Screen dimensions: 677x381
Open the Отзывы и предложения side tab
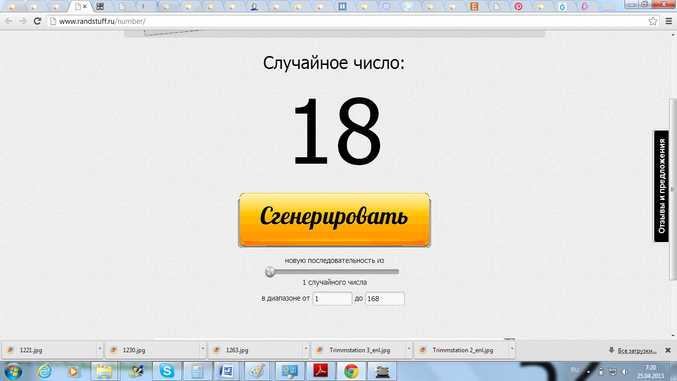pos(661,186)
